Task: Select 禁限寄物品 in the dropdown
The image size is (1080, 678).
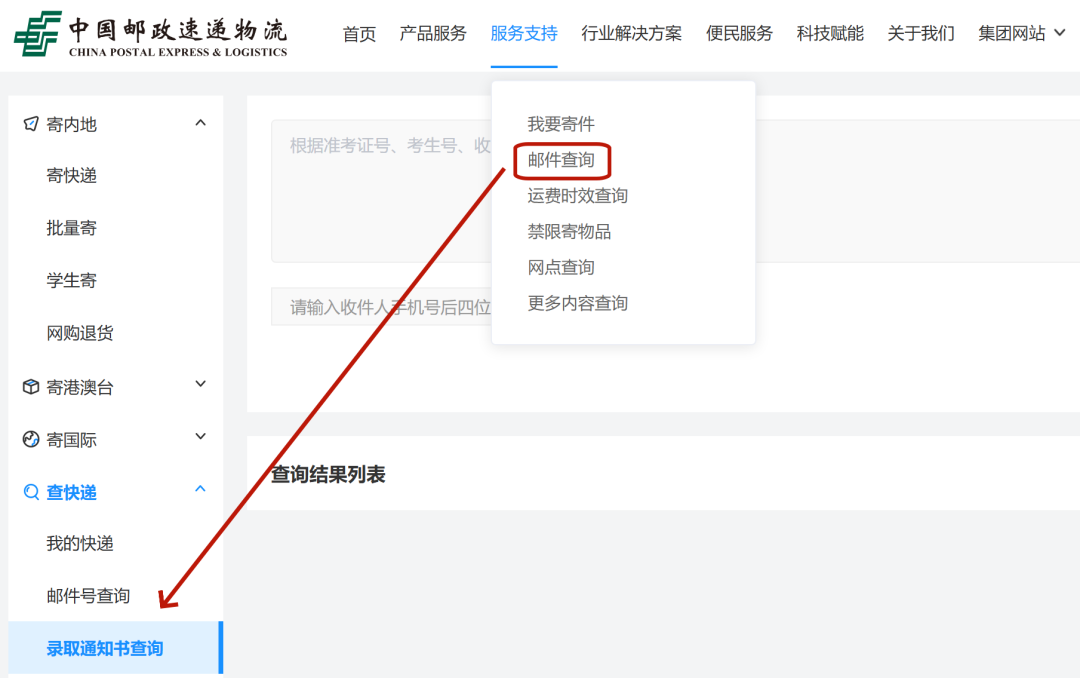Action: click(570, 232)
